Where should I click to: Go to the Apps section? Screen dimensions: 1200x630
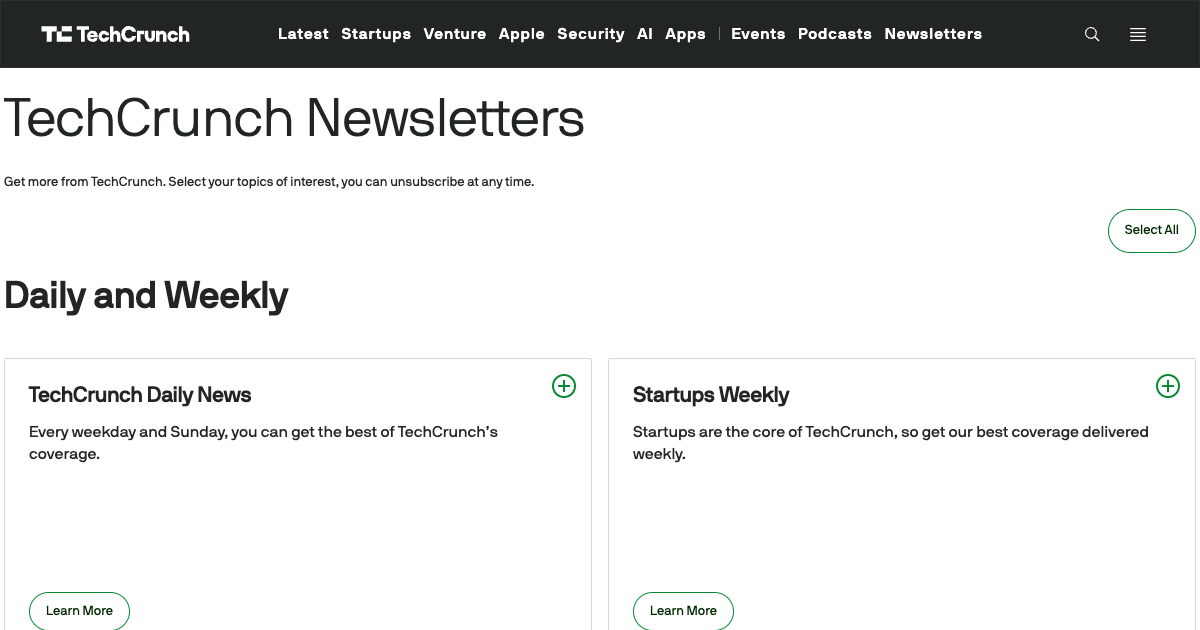click(685, 34)
